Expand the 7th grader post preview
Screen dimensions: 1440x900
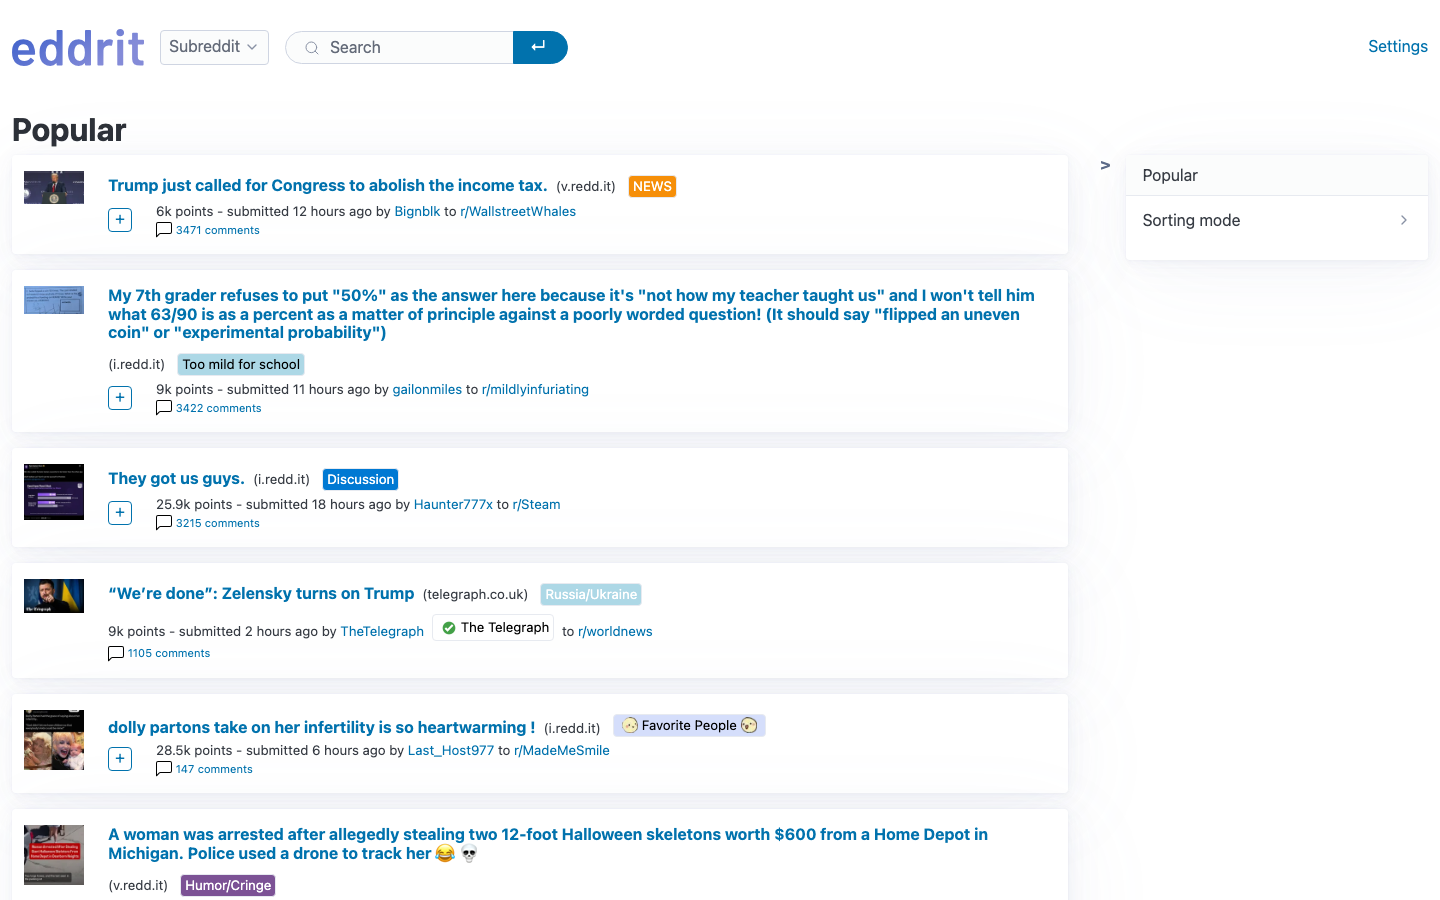click(120, 398)
